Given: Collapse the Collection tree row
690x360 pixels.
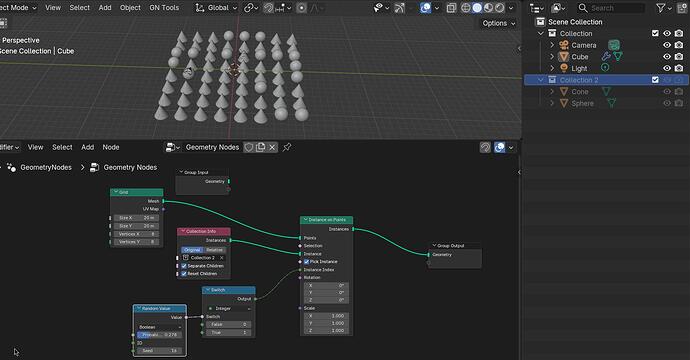Looking at the screenshot, I should tap(541, 33).
